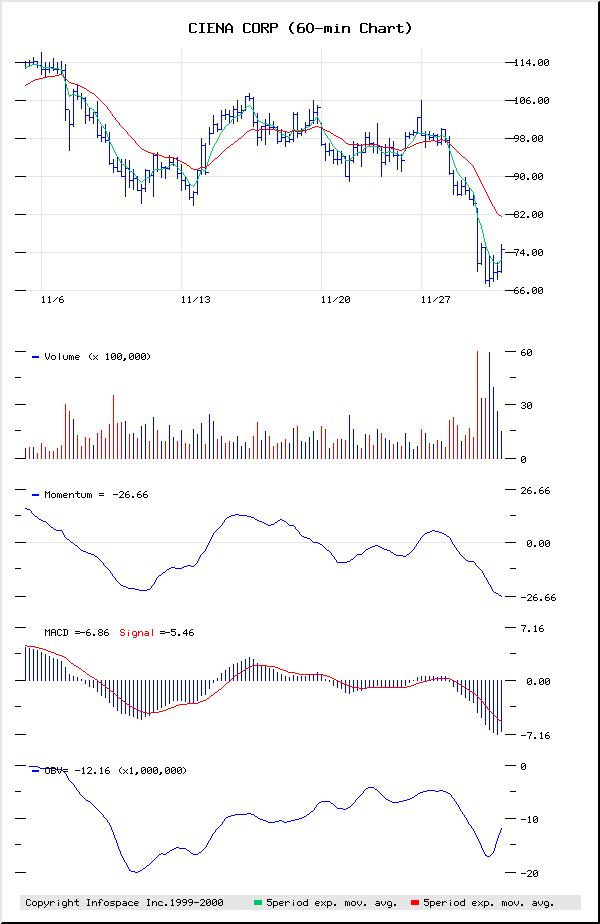
Task: Select the -20 OBV axis label
Action: 529,873
